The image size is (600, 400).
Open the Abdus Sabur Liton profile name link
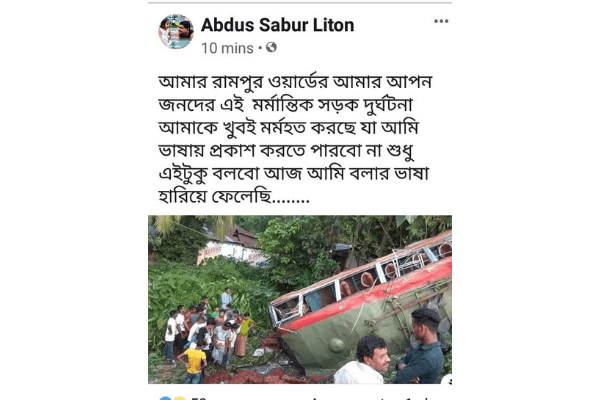(277, 25)
